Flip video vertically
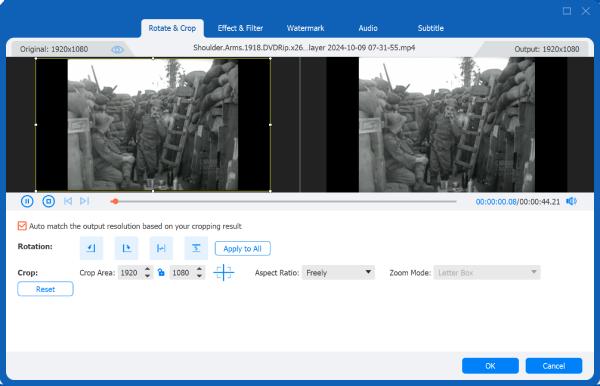 coord(196,248)
